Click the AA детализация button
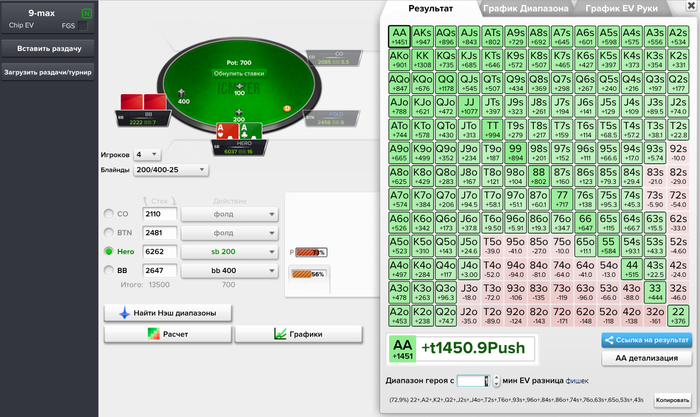The image size is (700, 417). coord(646,358)
